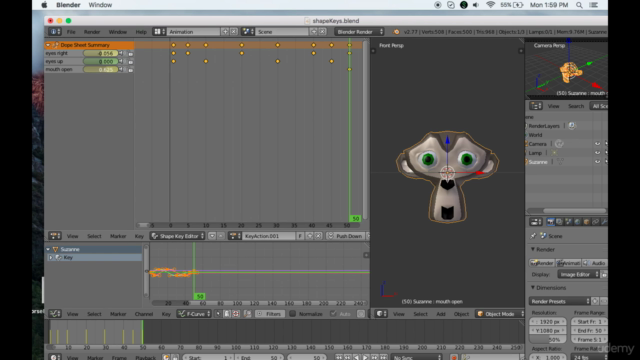Unlink the KeyAction.001 action

[318, 236]
